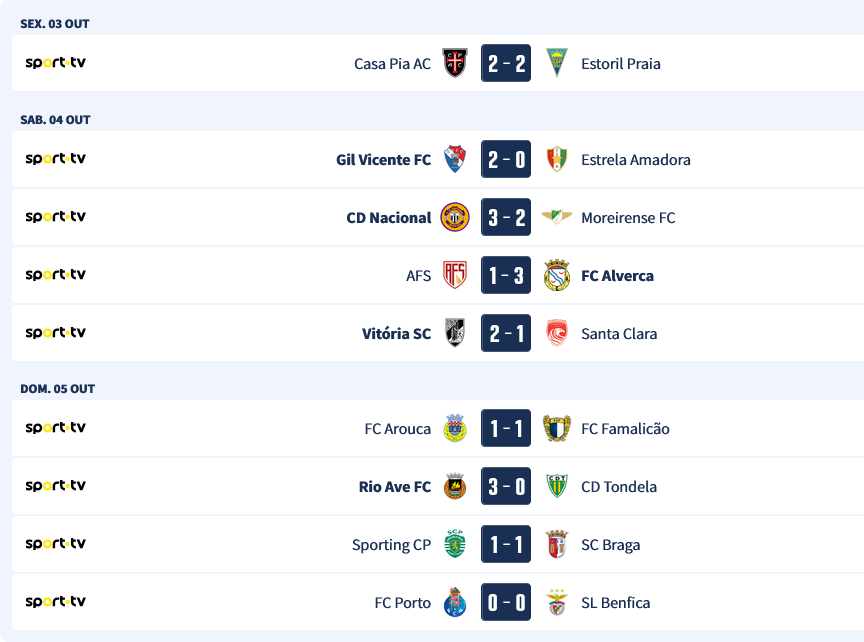Click the SC Braga club crest

557,545
